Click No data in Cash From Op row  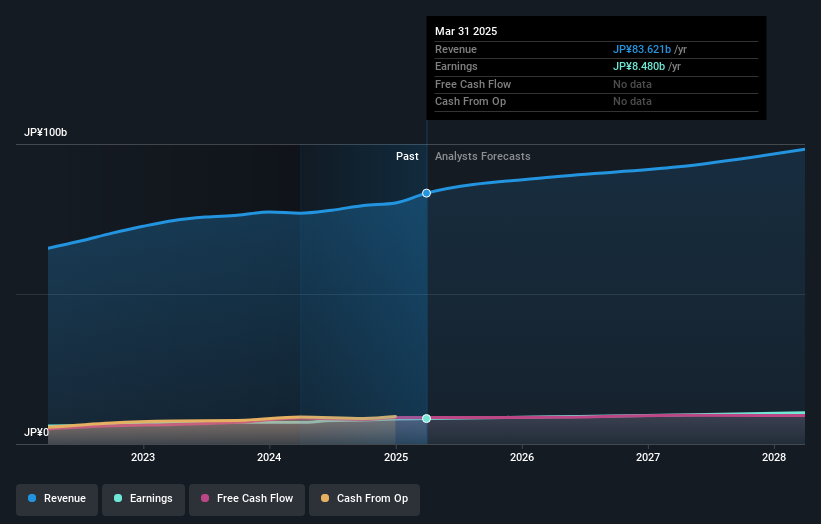coord(633,102)
